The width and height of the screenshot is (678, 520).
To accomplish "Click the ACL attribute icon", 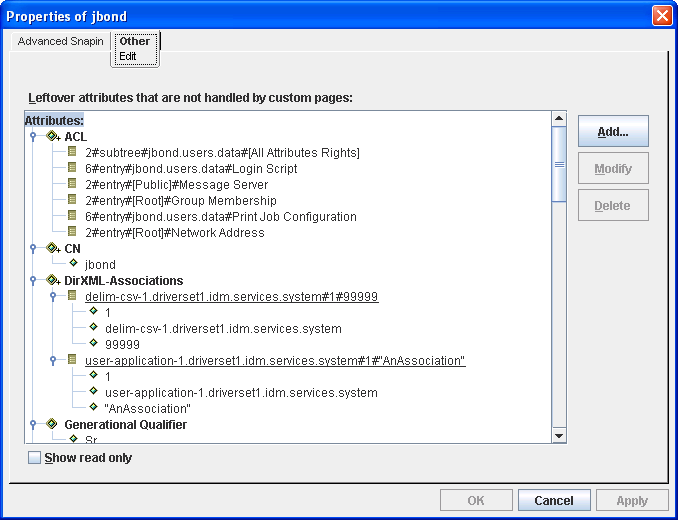I will coord(53,137).
